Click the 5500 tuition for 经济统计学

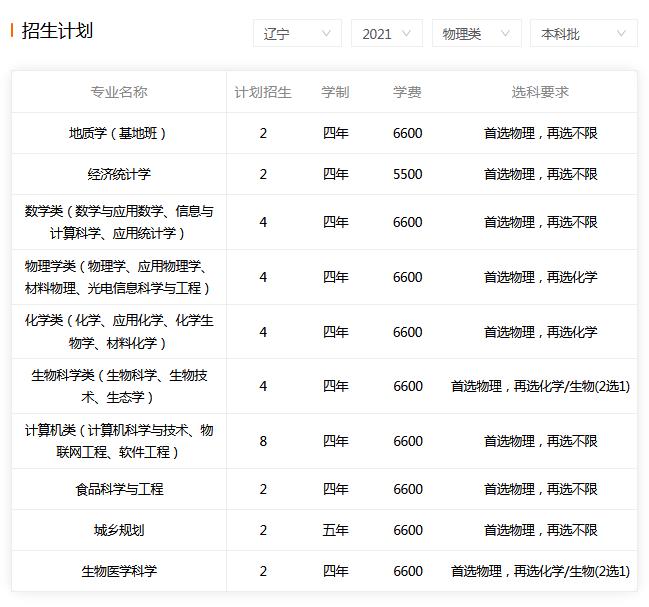click(x=408, y=174)
